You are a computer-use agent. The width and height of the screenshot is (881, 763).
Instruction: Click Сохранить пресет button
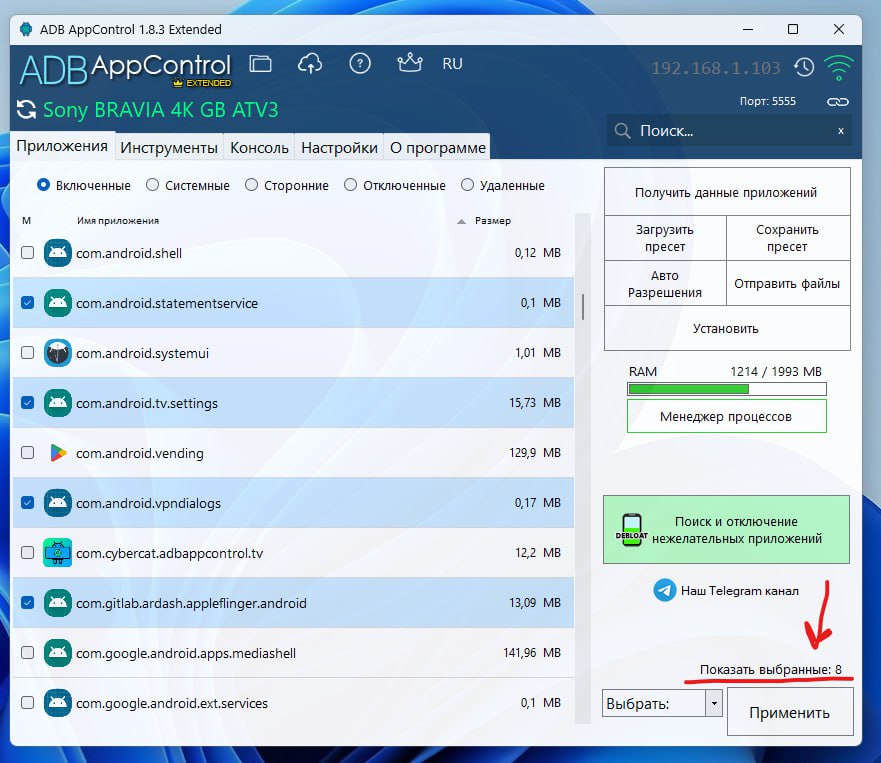click(788, 238)
